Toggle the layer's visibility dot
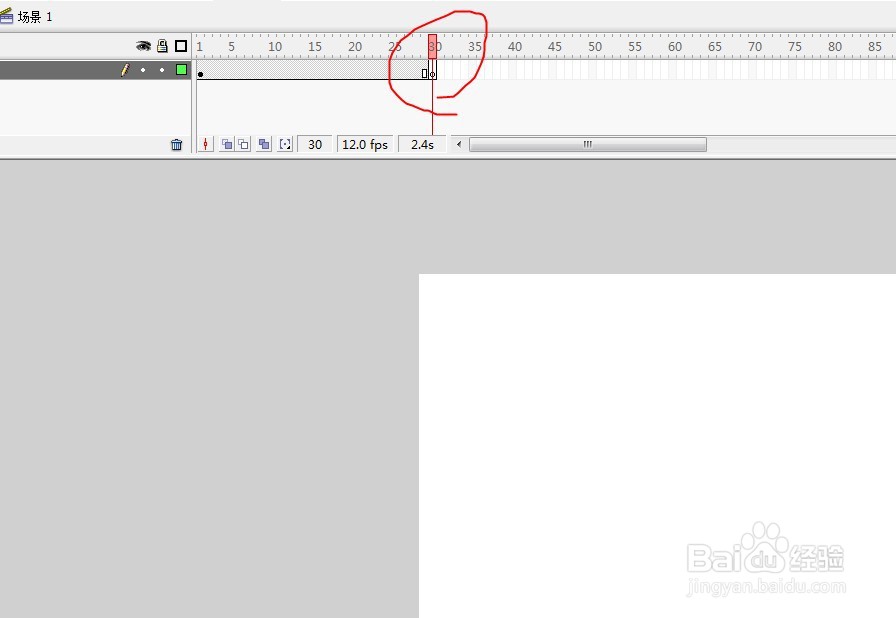The width and height of the screenshot is (896, 618). 143,70
